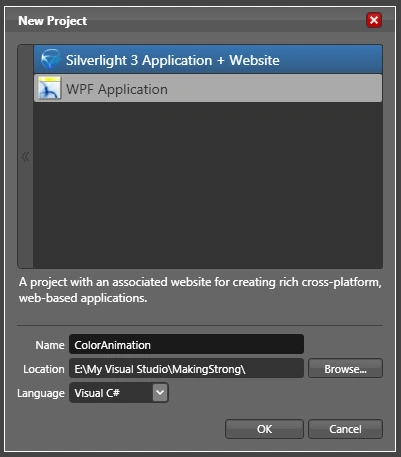401x457 pixels.
Task: Select Silverlight 3 Application + Website label
Action: tap(173, 60)
